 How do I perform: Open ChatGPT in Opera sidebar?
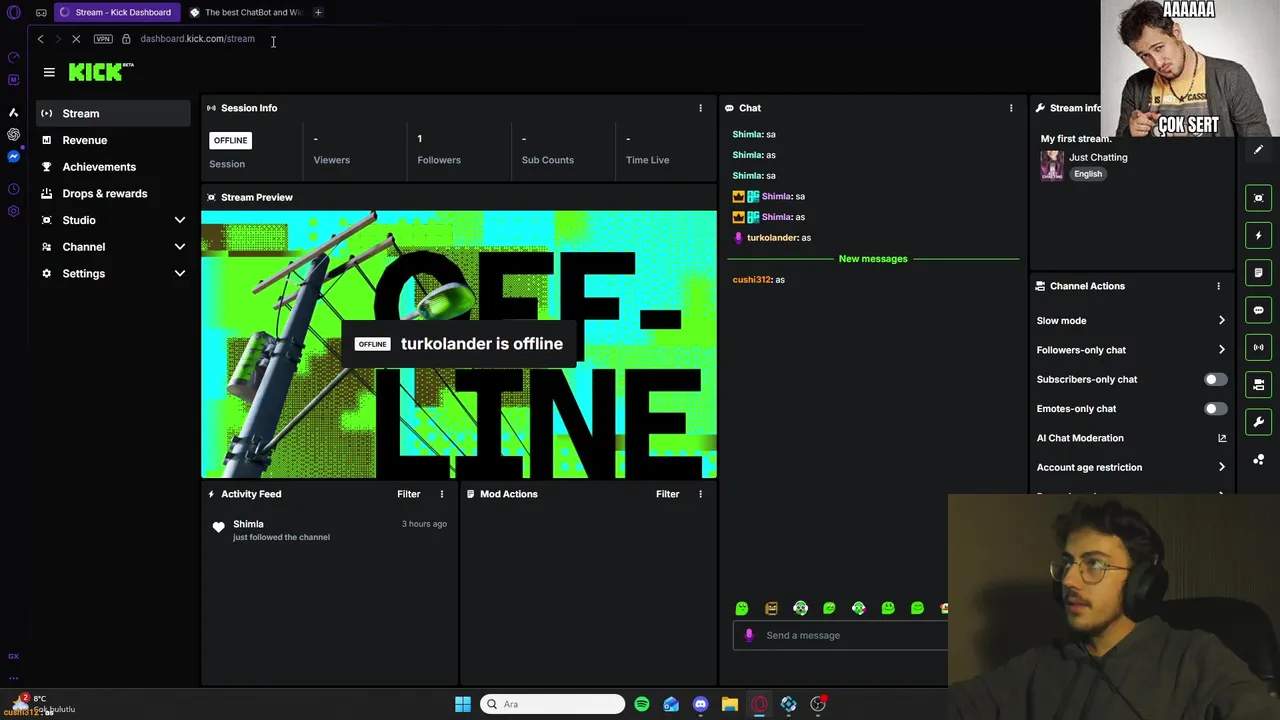(x=14, y=134)
